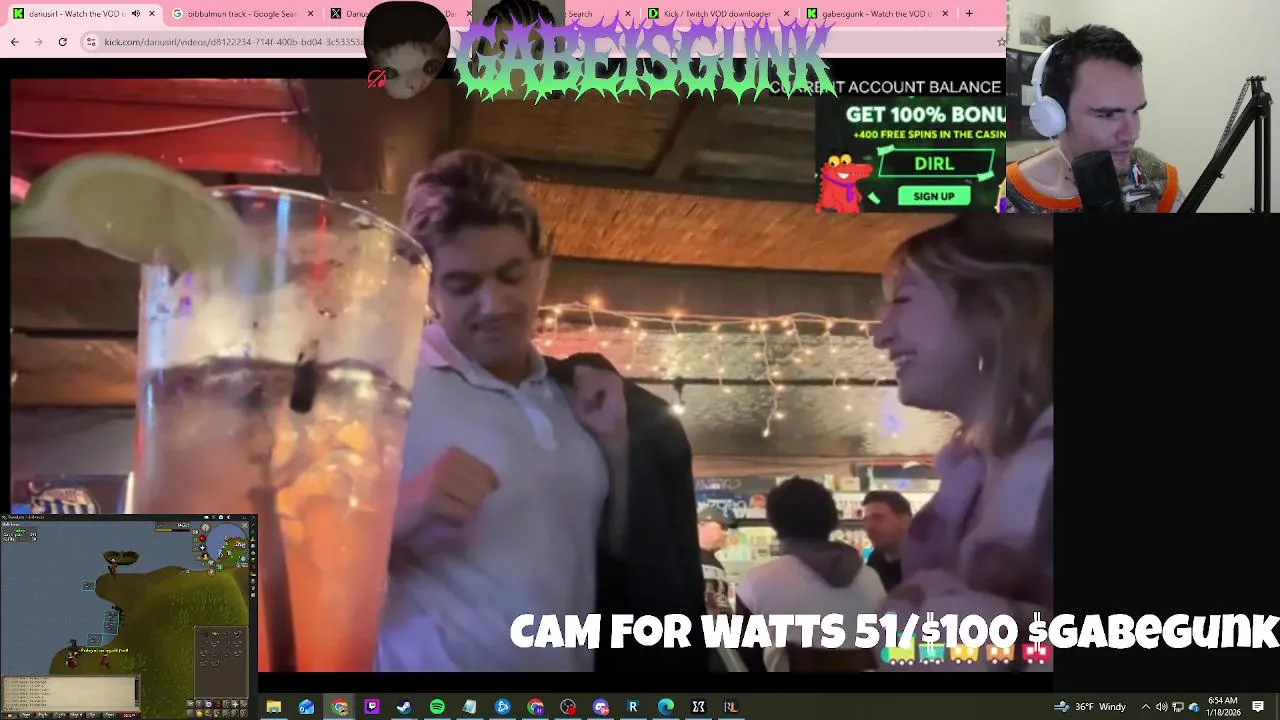
Task: Click the browser forward arrow
Action: click(38, 41)
